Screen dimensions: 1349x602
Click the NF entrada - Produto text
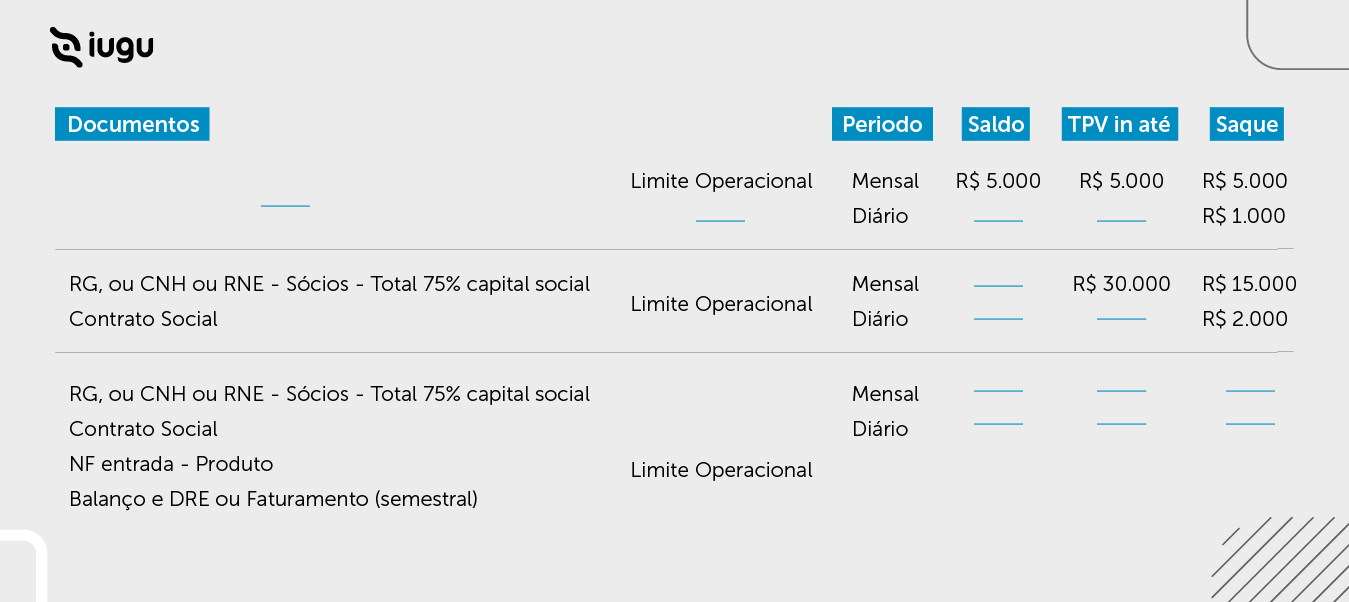point(171,464)
